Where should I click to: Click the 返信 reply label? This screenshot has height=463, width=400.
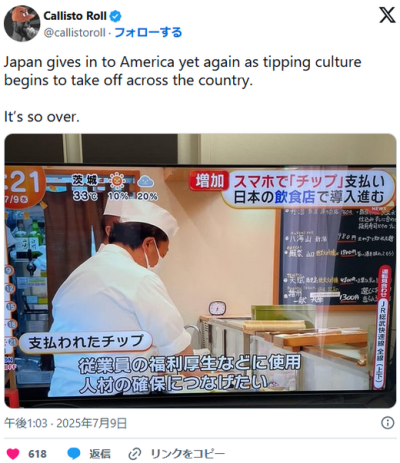[100, 453]
